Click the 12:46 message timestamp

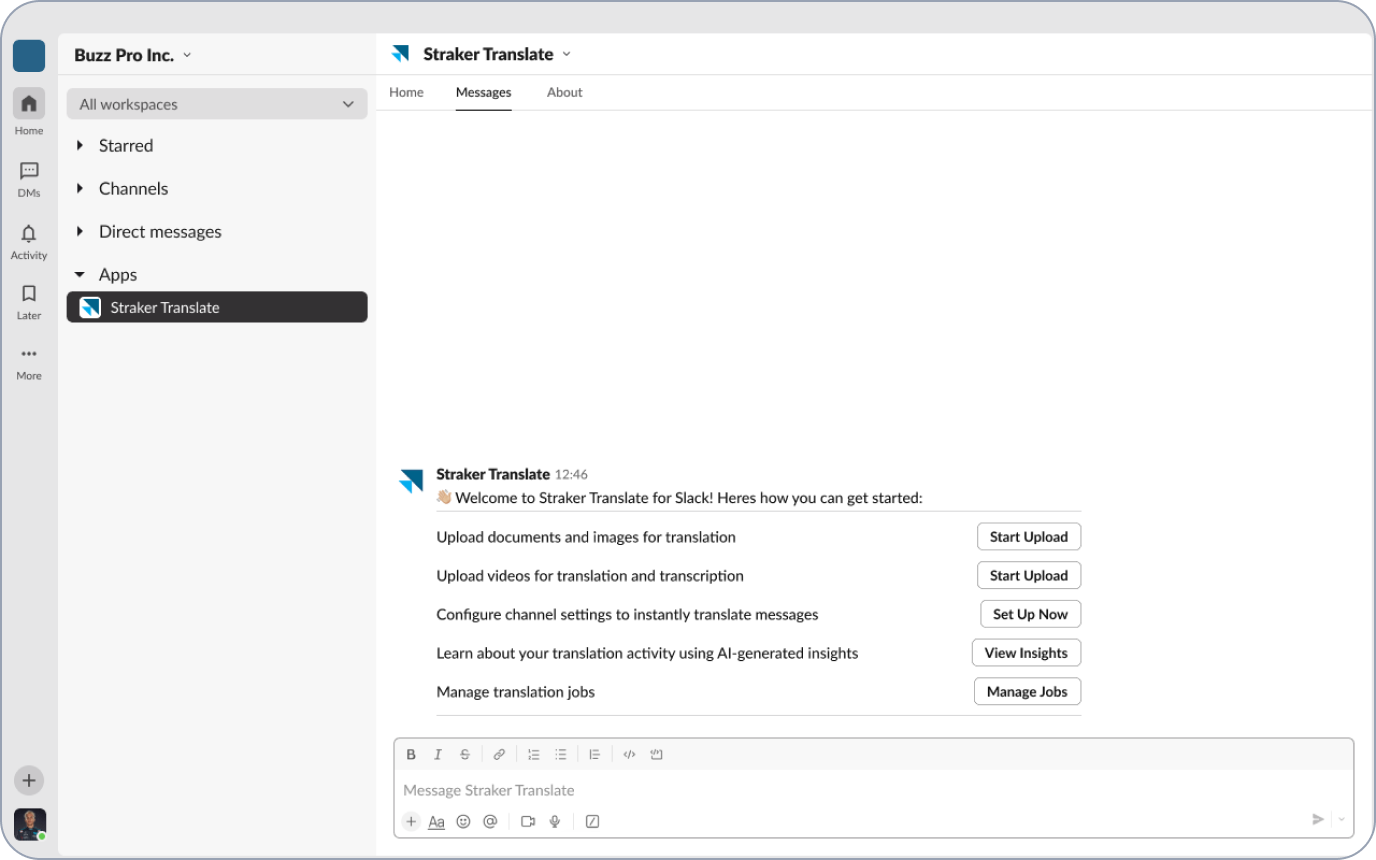click(571, 475)
